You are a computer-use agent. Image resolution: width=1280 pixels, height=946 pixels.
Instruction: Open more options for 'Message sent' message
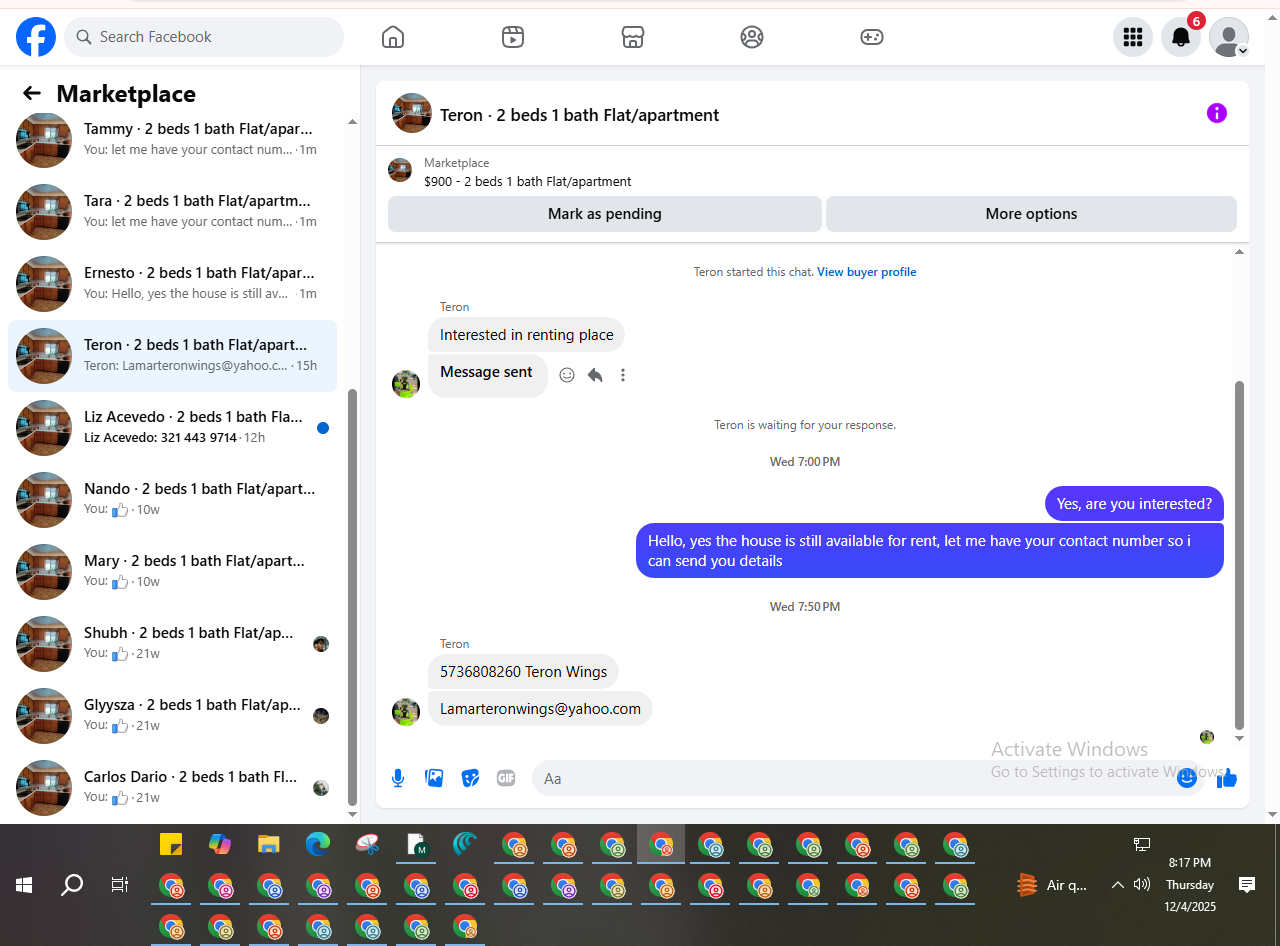pos(623,375)
